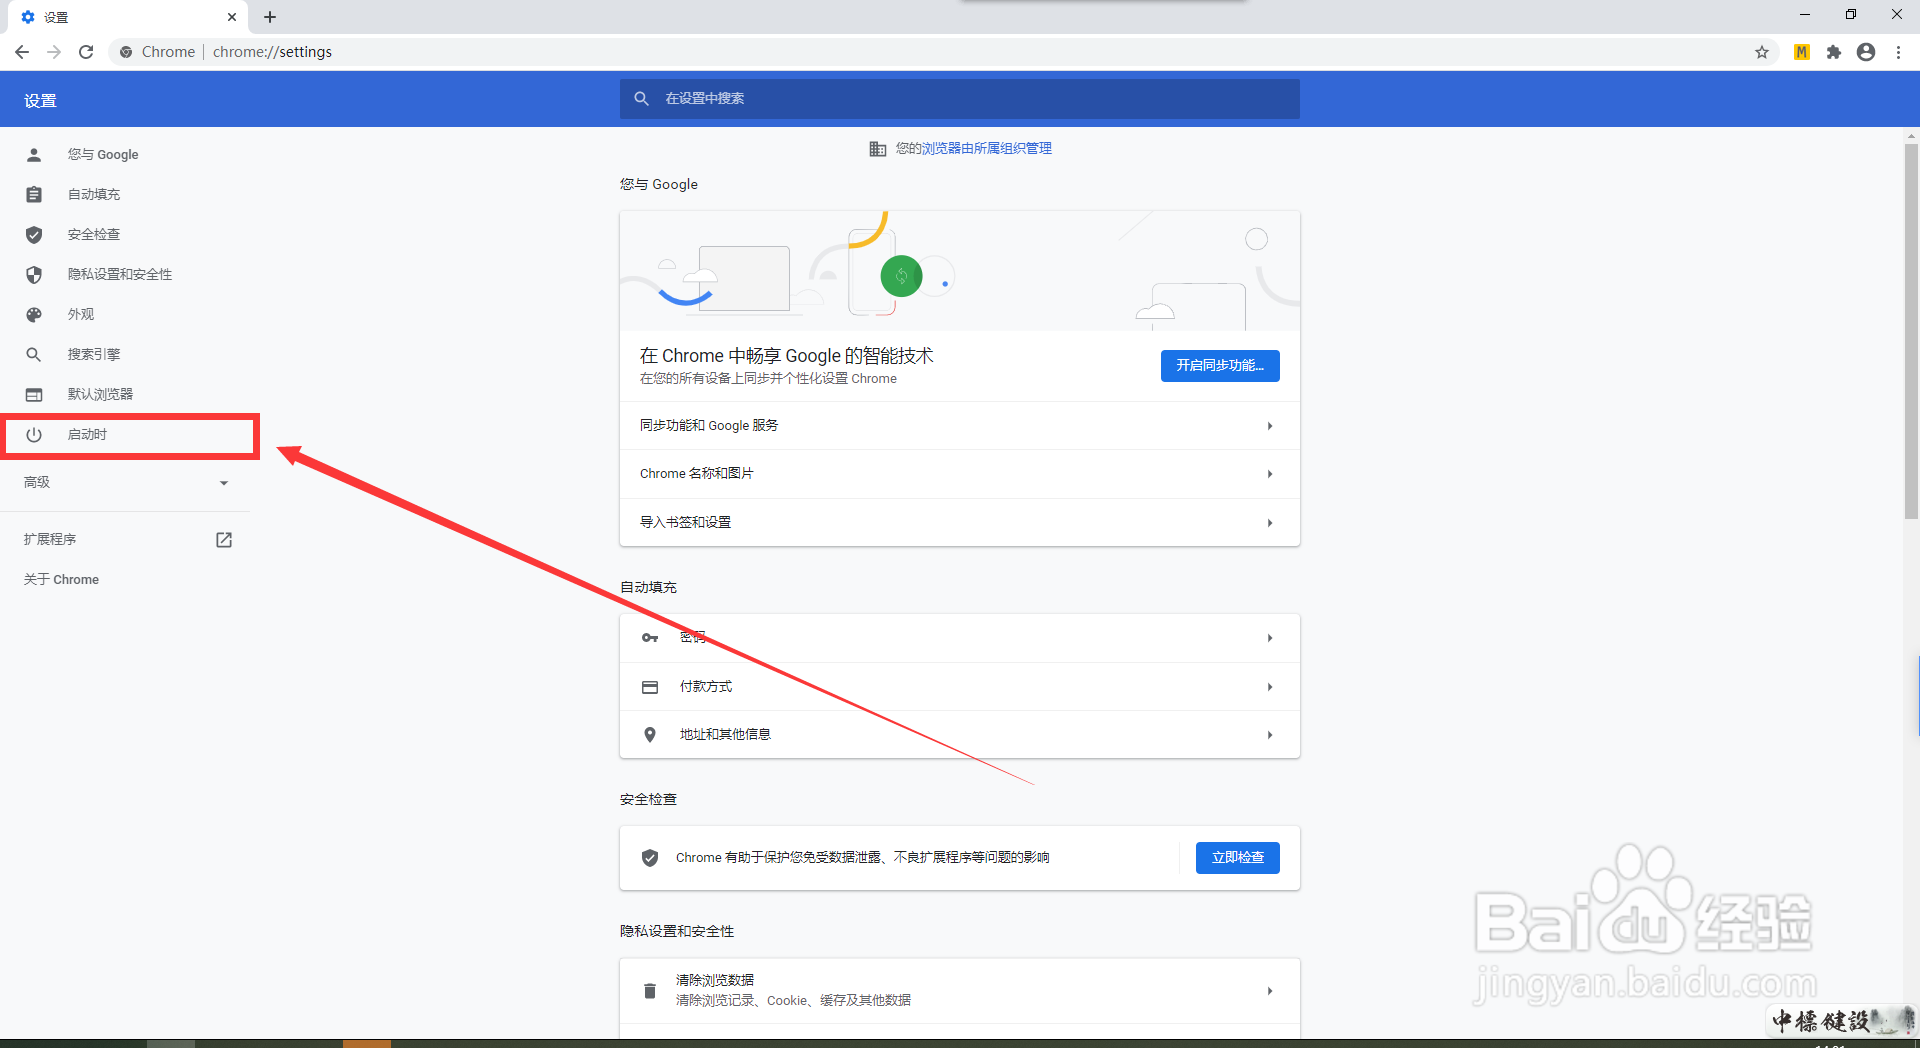Click the shield check icon for 安全检查
Viewport: 1920px width, 1048px height.
tap(34, 234)
